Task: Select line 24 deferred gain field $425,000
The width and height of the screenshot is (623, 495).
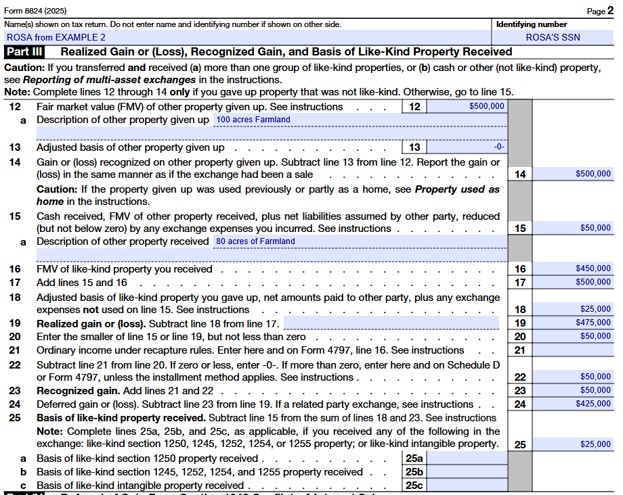Action: [x=573, y=404]
